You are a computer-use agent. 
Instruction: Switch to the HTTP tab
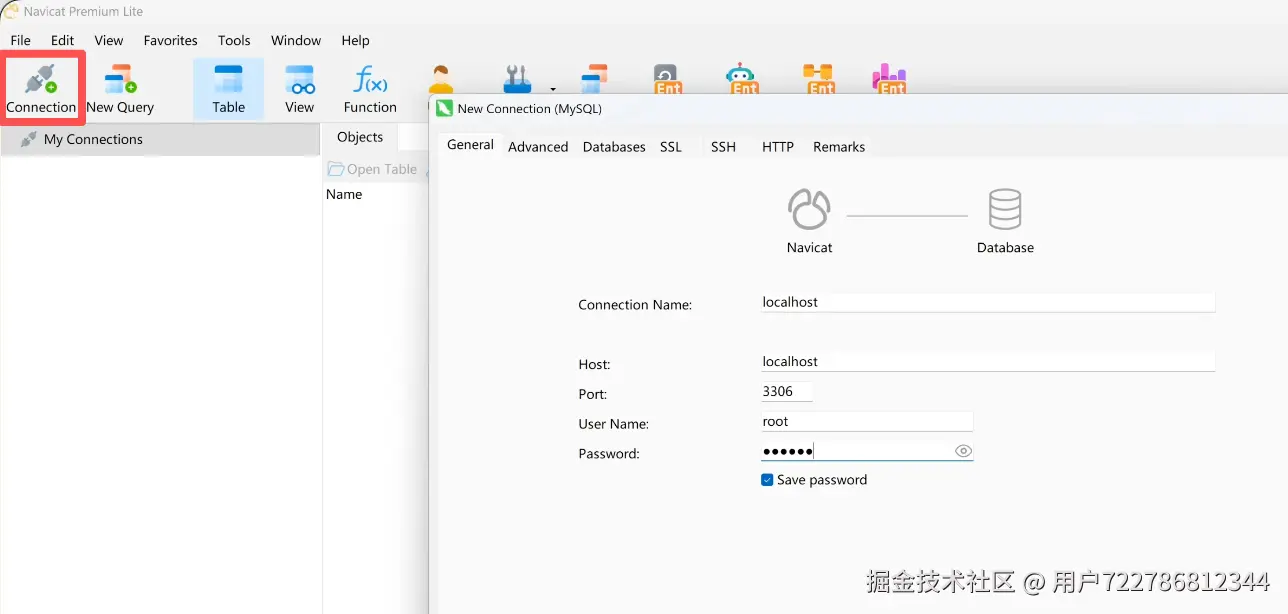778,146
